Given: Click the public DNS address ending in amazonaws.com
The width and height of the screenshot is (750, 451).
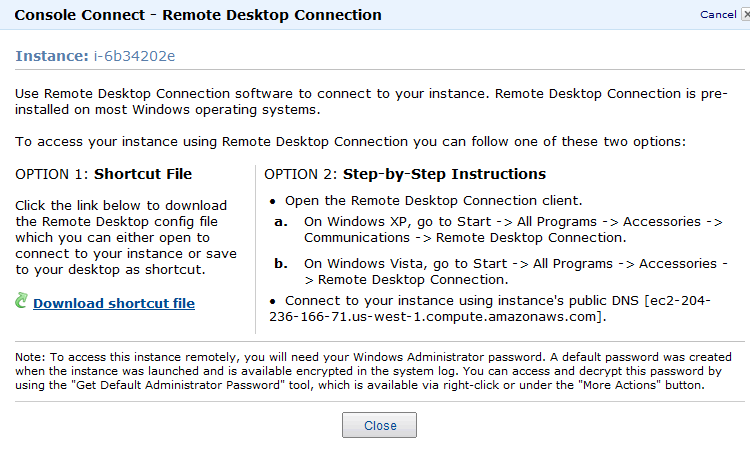Looking at the screenshot, I should [x=490, y=308].
